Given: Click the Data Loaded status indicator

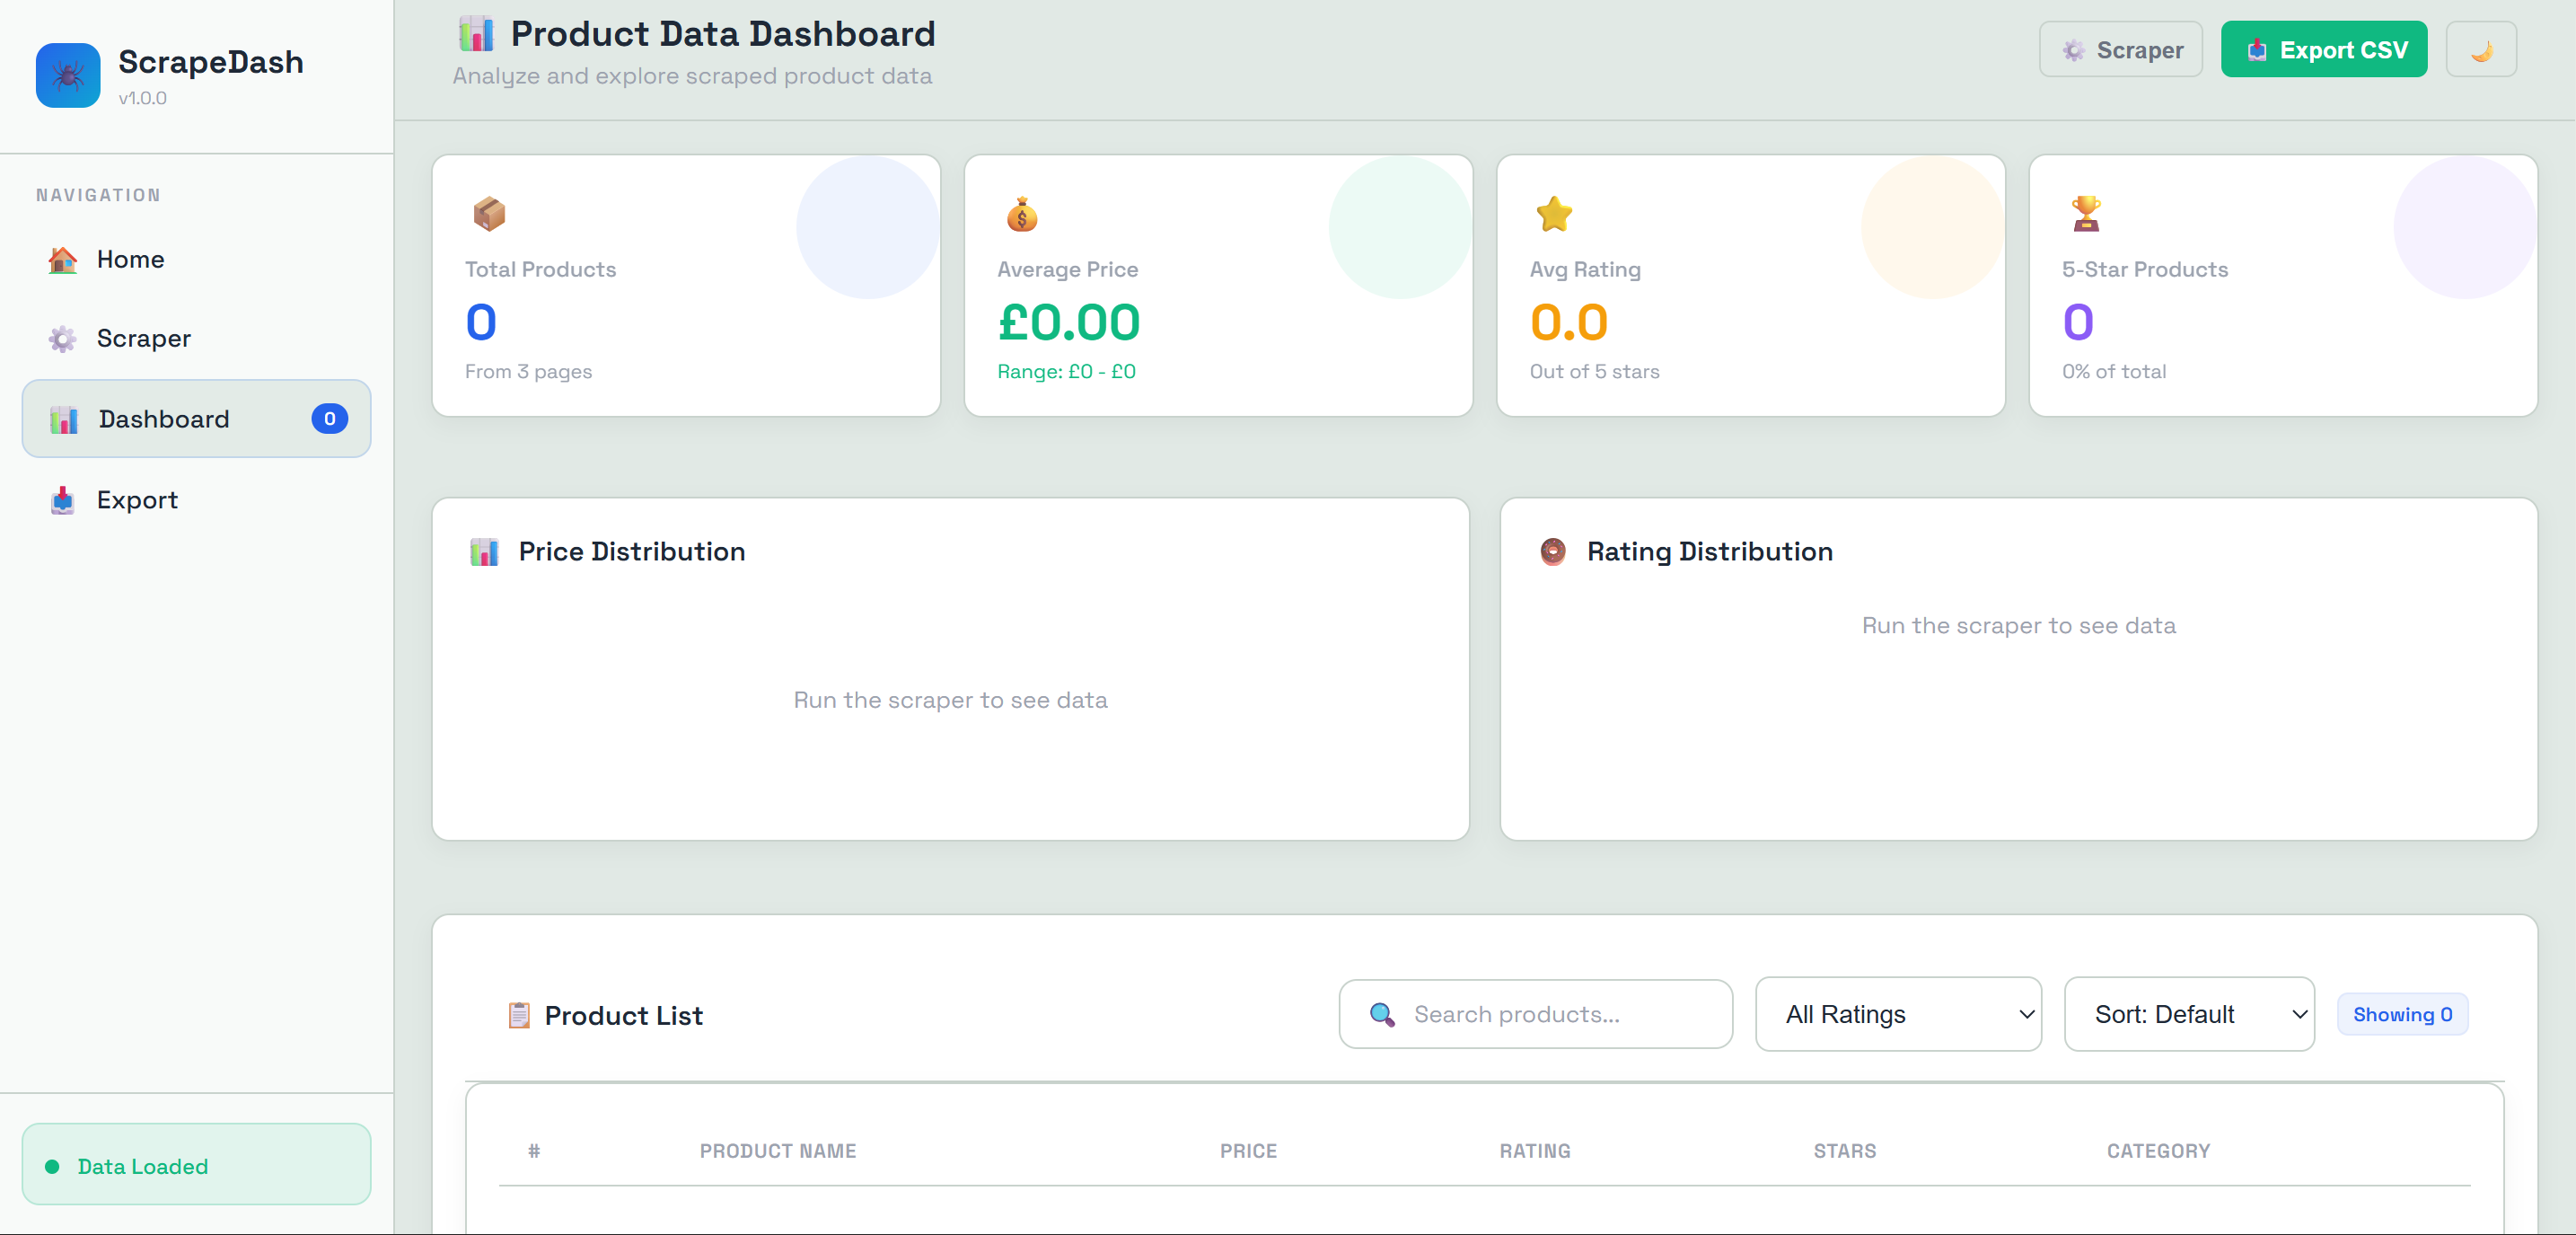Looking at the screenshot, I should [143, 1165].
